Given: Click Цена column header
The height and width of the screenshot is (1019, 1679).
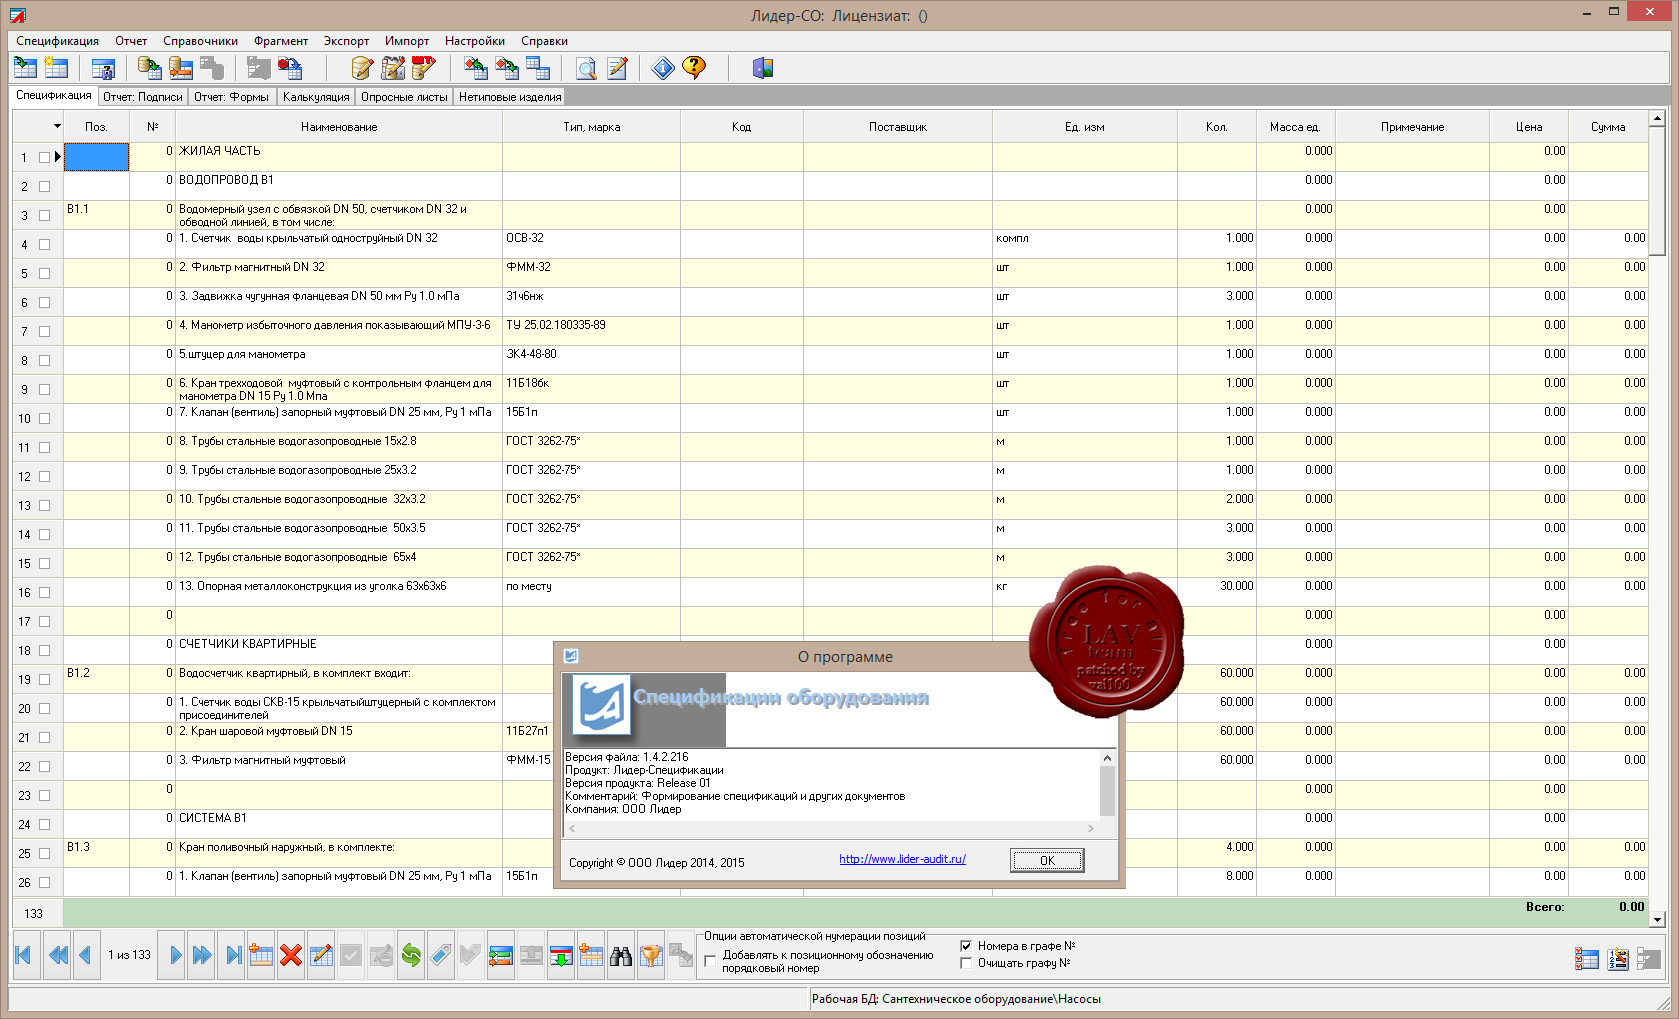Looking at the screenshot, I should coord(1529,127).
